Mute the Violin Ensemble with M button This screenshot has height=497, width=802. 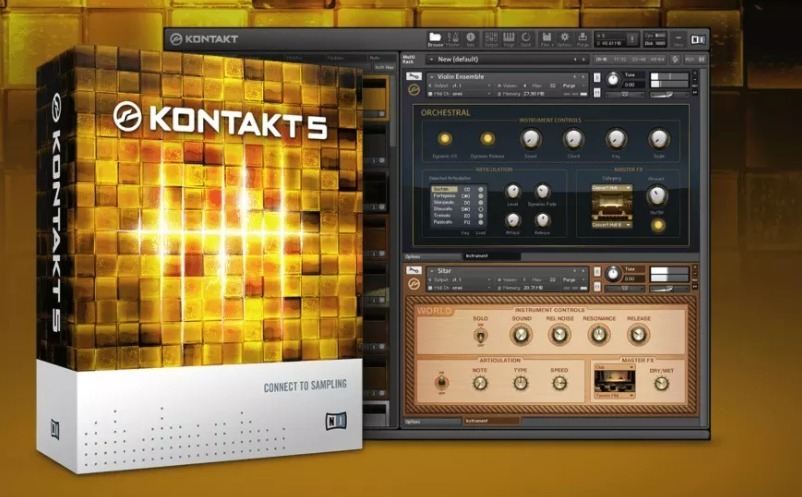coord(597,92)
